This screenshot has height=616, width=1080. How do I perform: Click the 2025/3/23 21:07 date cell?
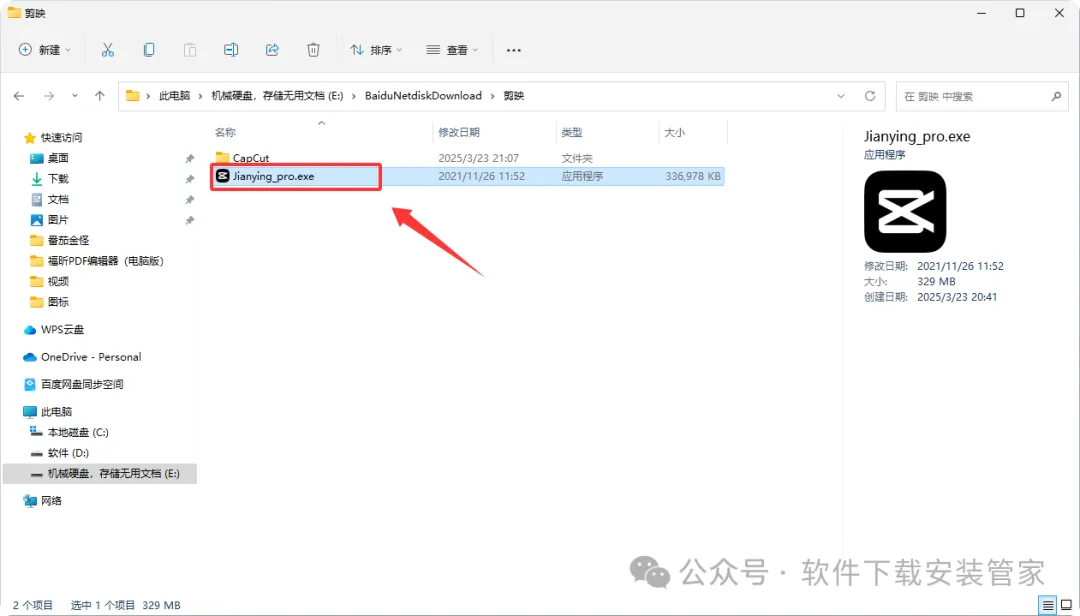click(479, 158)
